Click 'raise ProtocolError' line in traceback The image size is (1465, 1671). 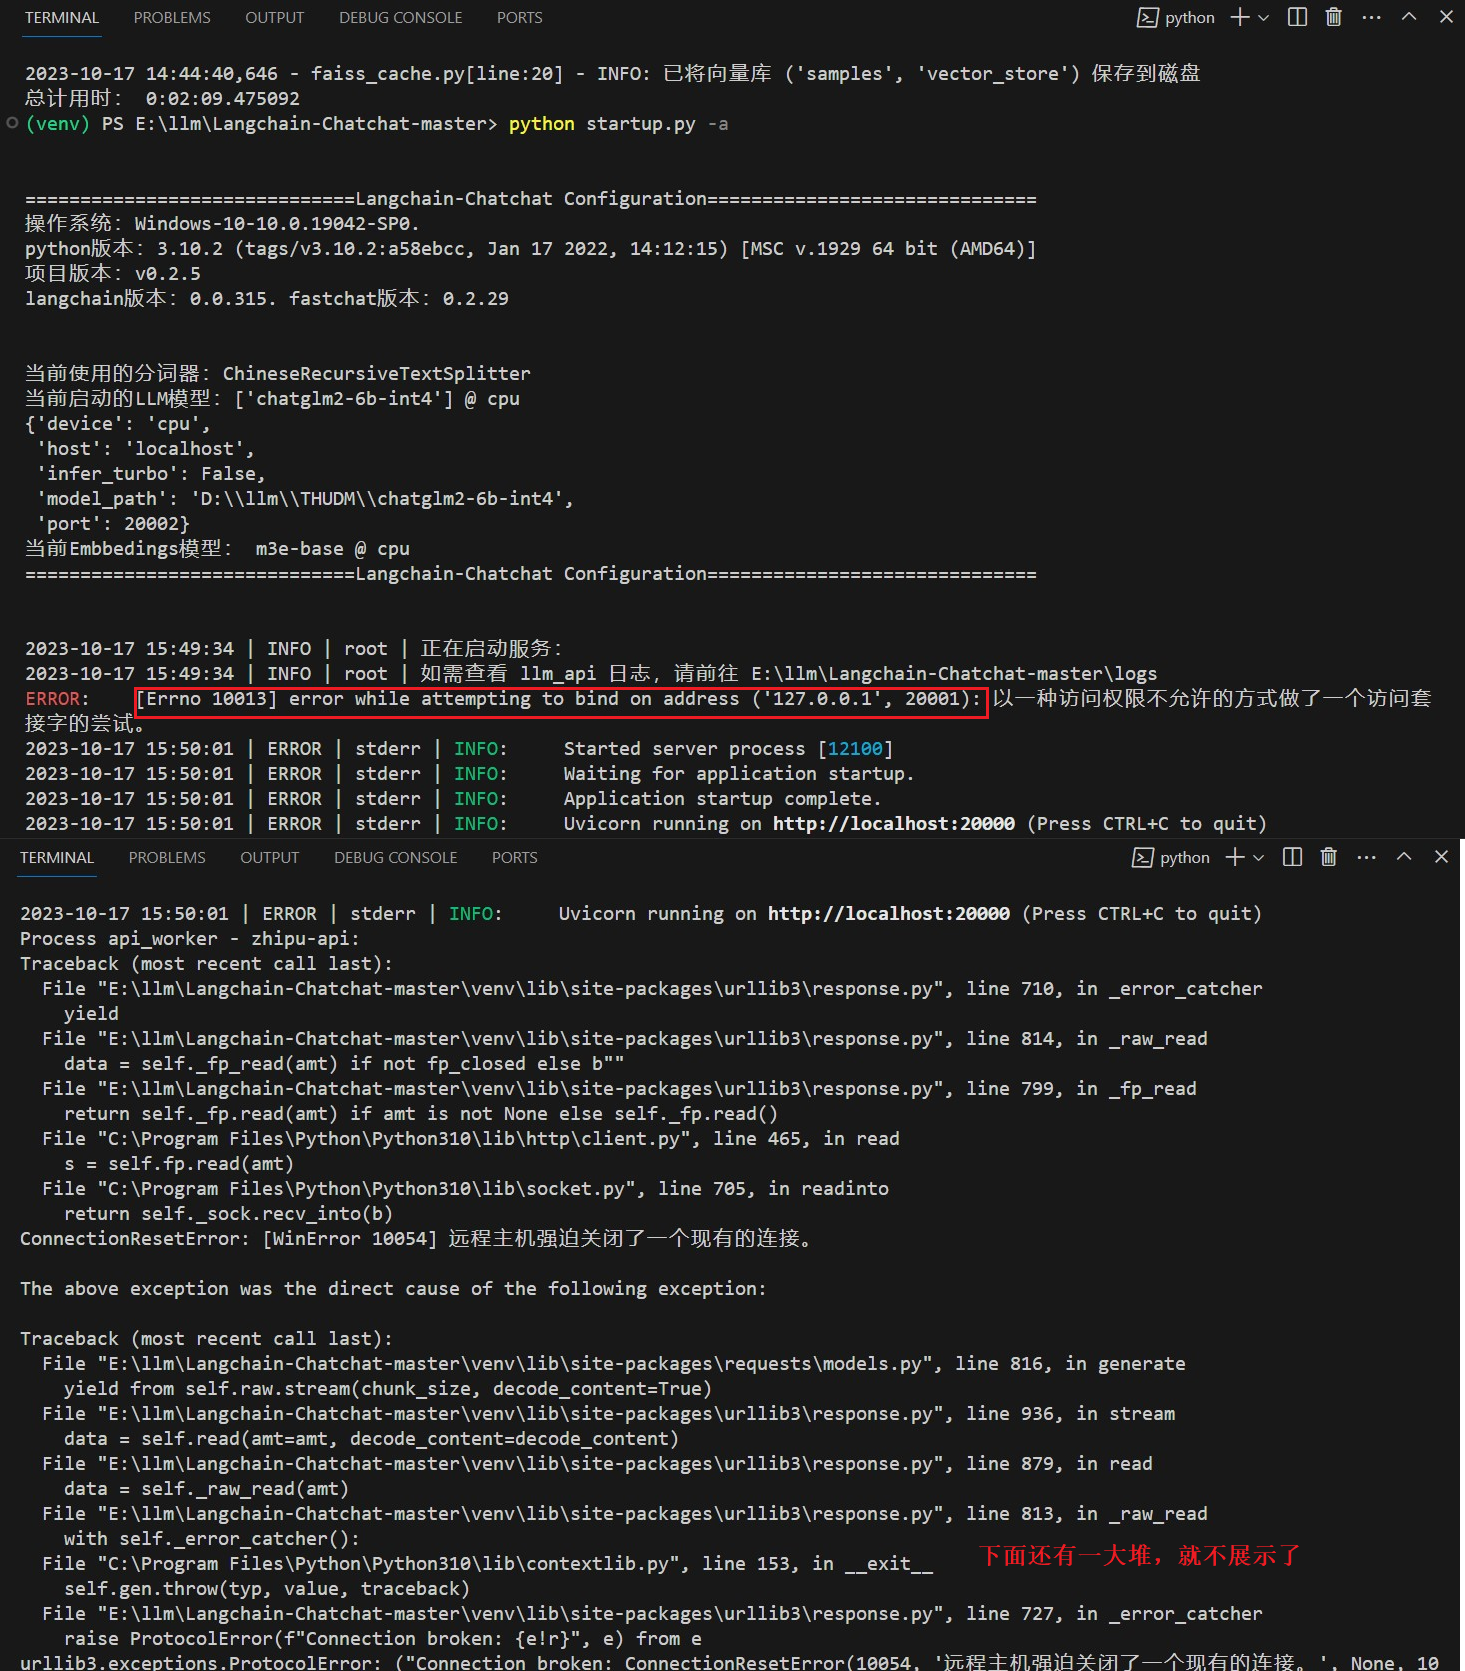click(x=383, y=1639)
